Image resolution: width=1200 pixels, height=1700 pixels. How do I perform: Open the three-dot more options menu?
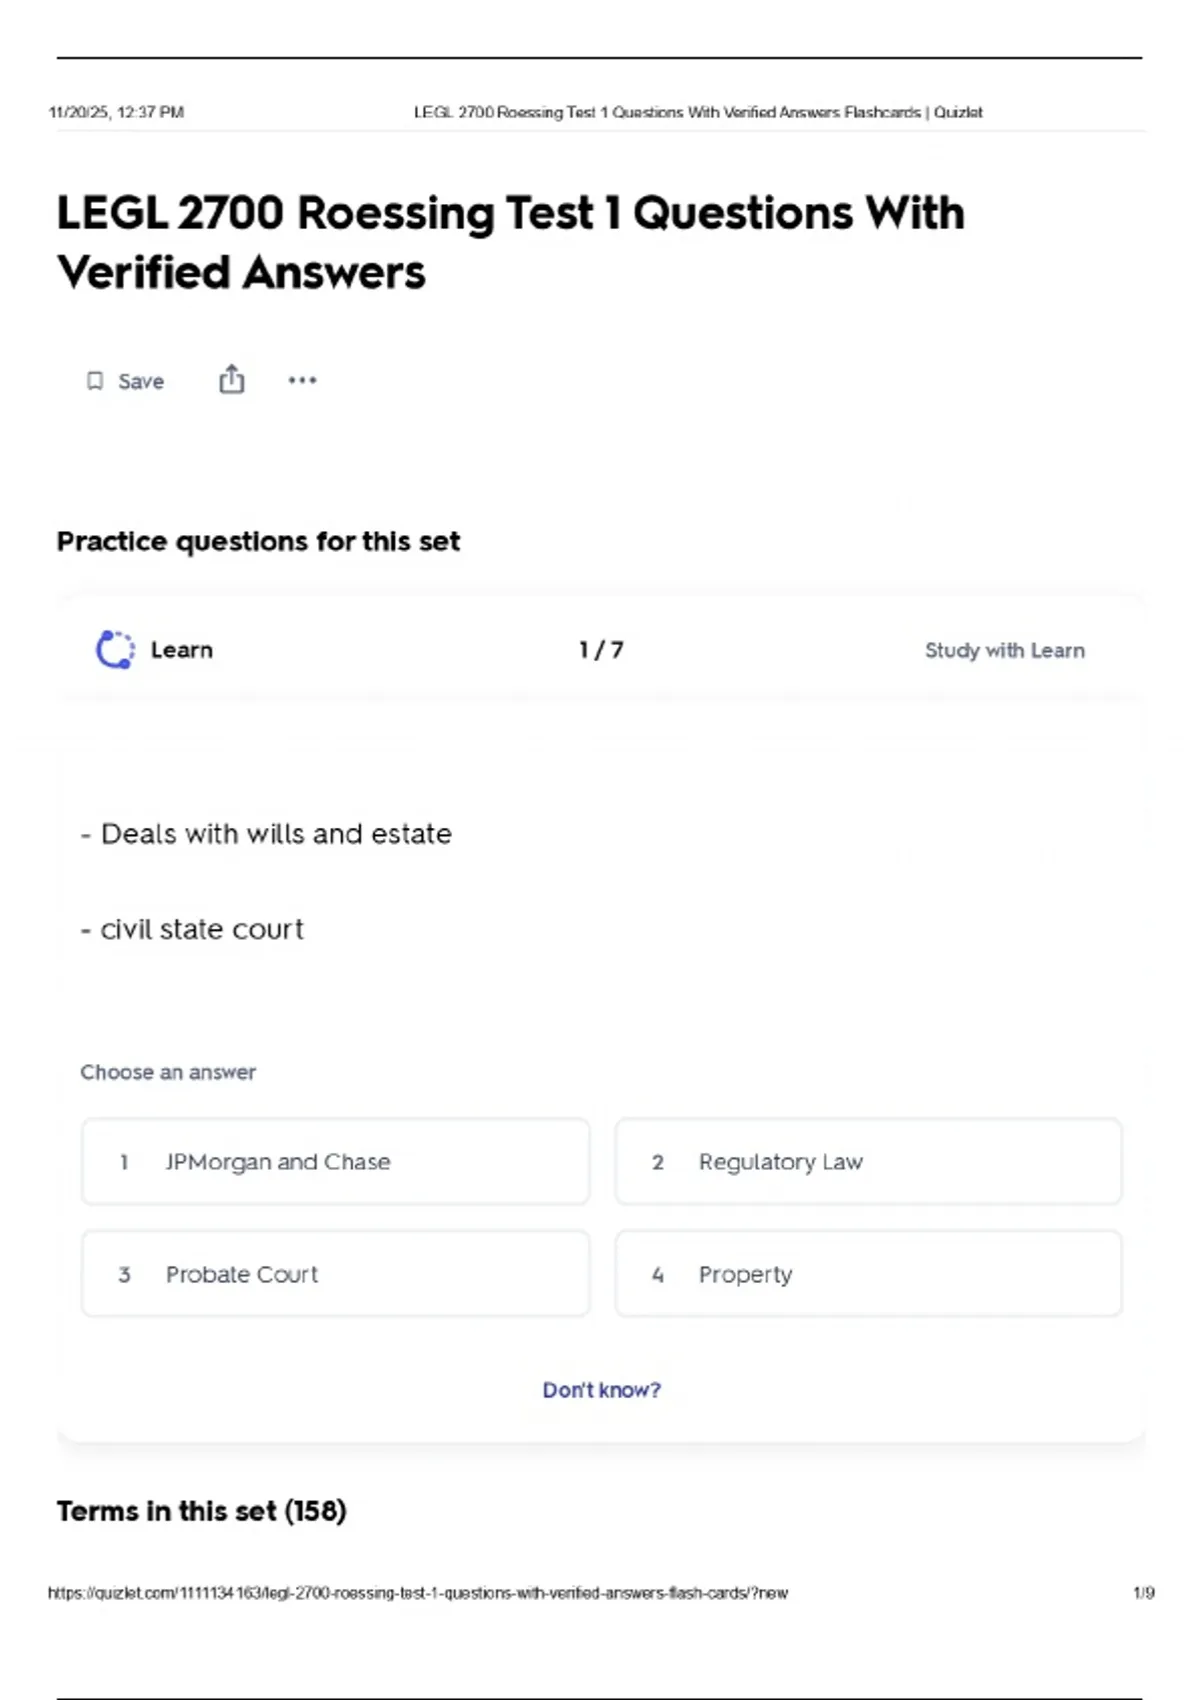pyautogui.click(x=302, y=380)
